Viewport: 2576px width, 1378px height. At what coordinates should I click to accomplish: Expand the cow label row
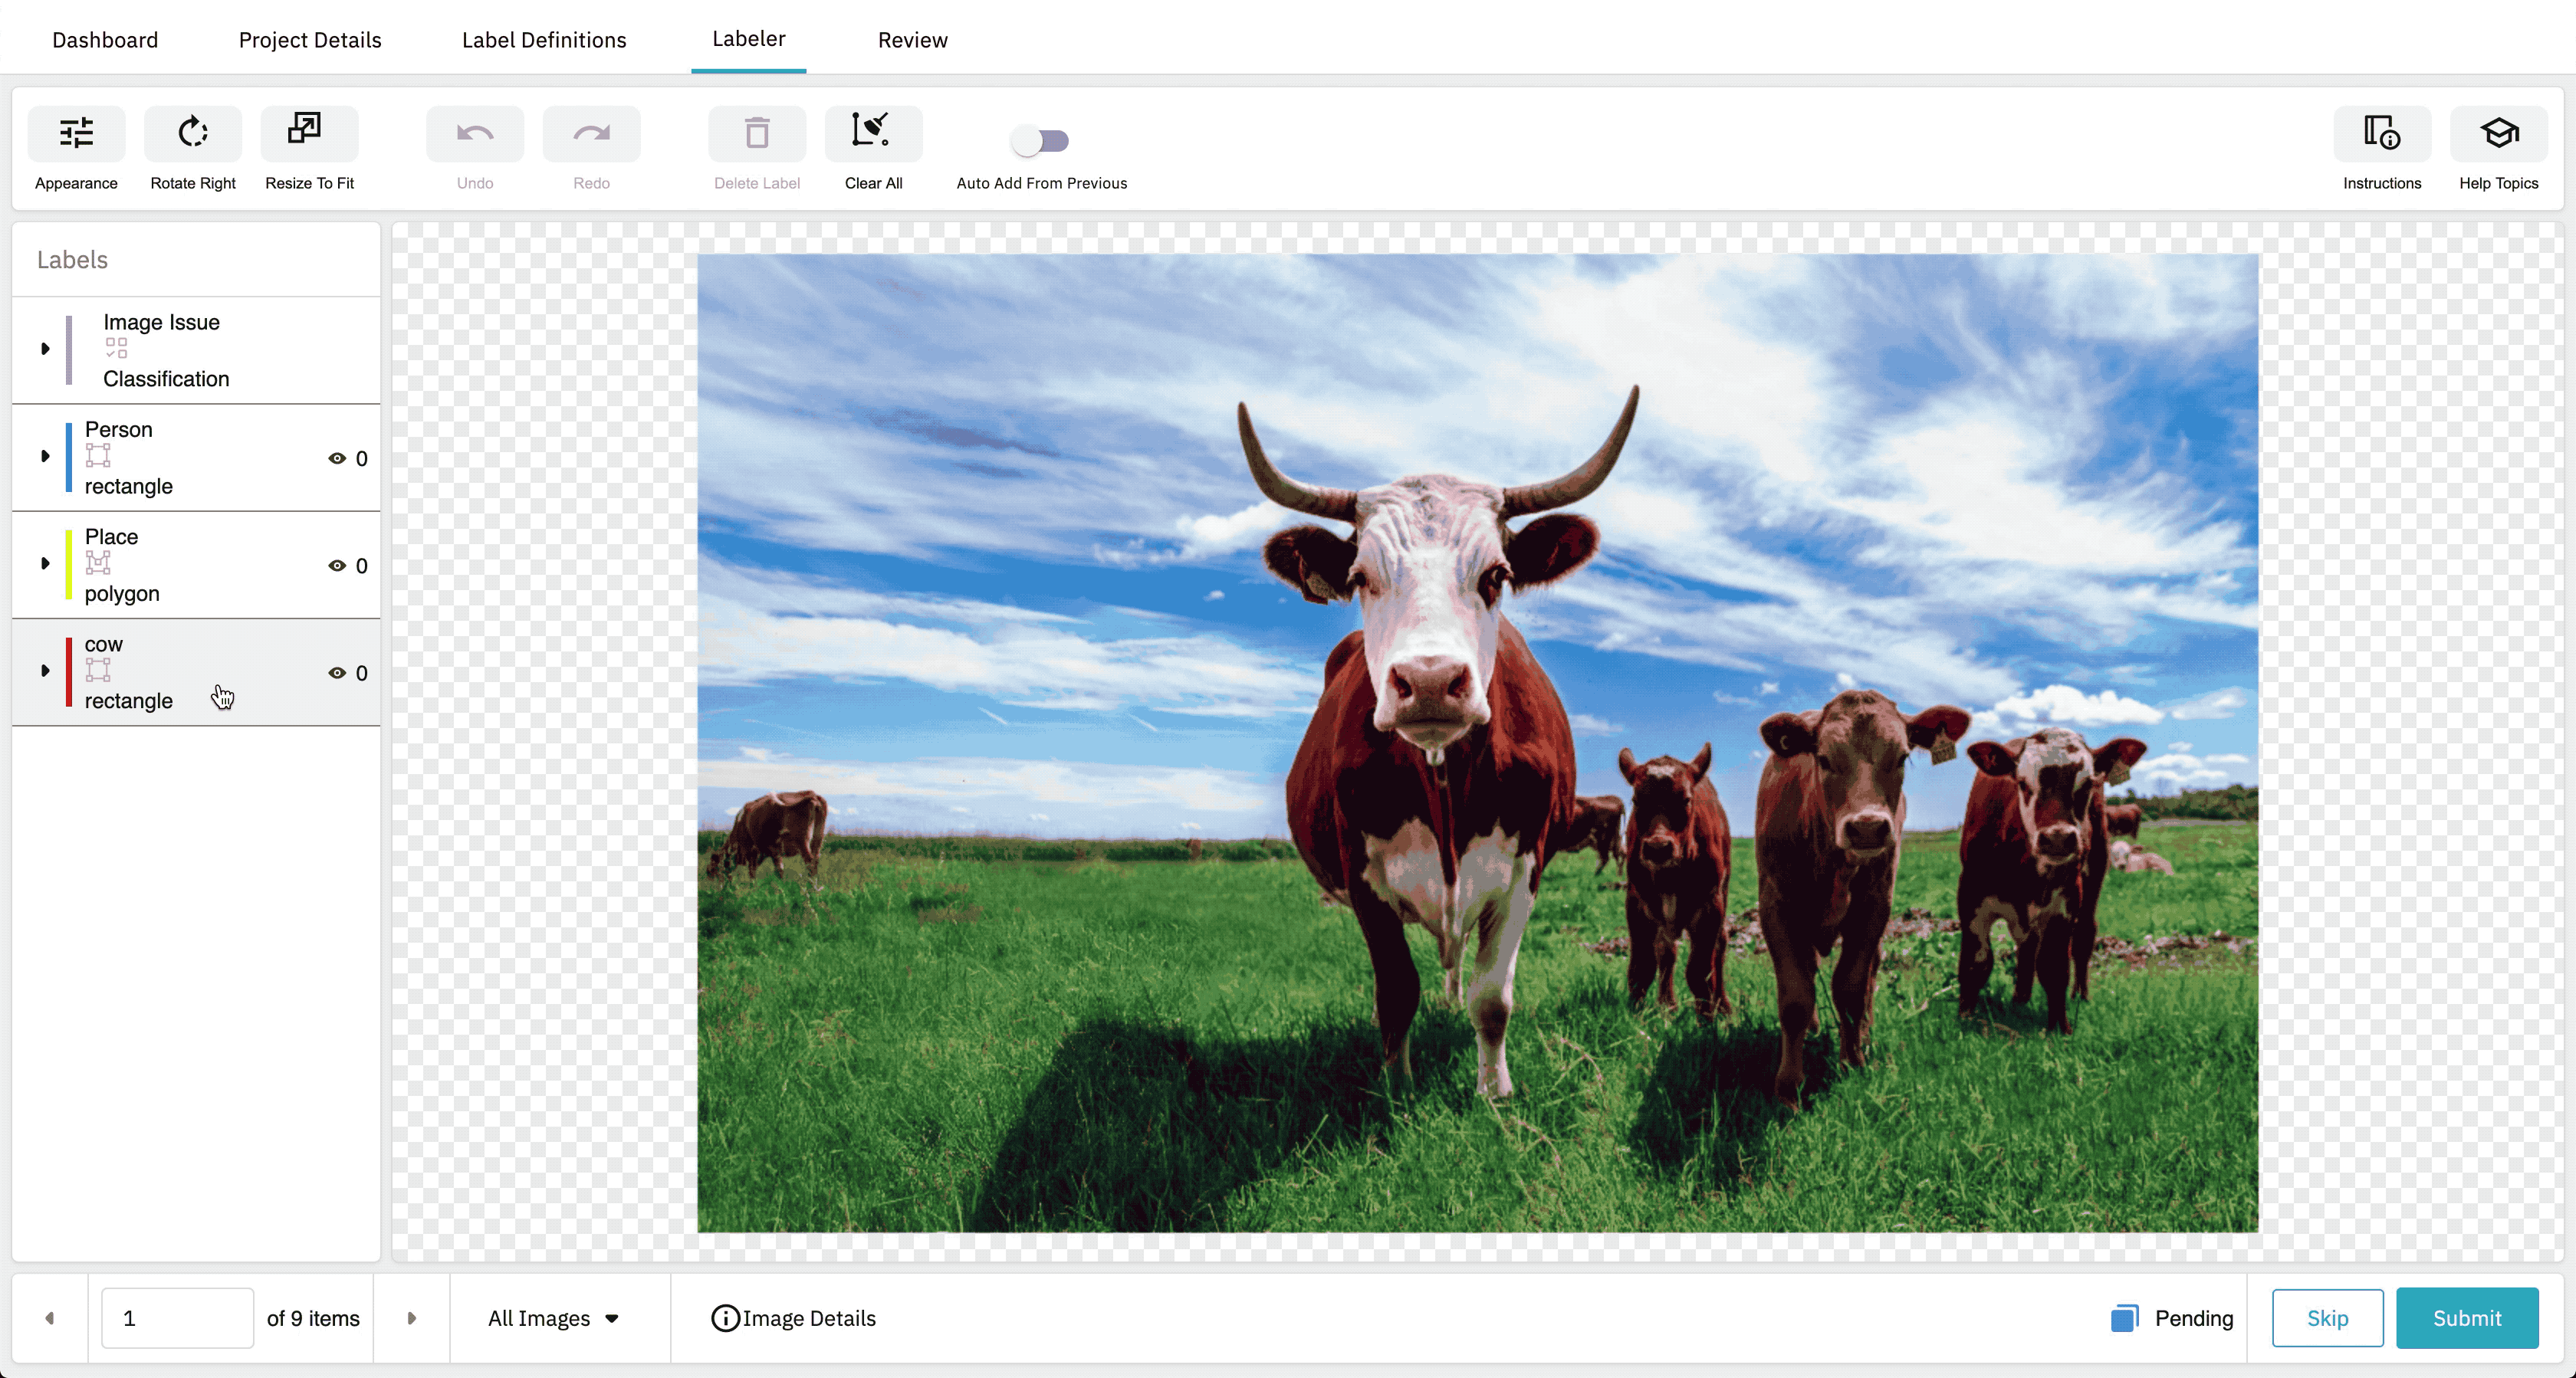coord(45,670)
